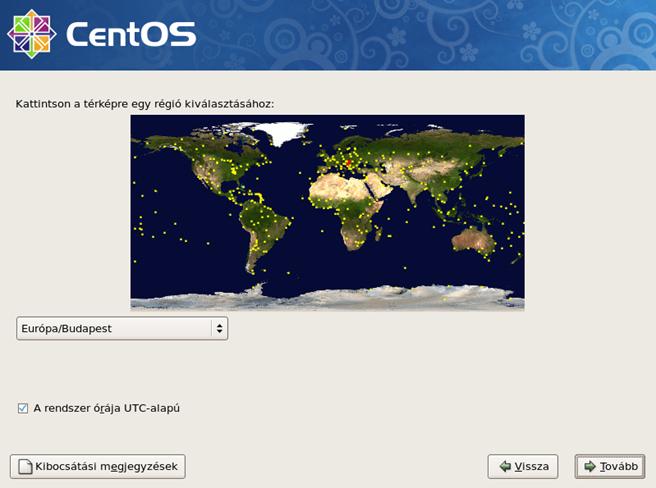The height and width of the screenshot is (488, 656).
Task: Click the document icon on release notes button
Action: pos(23,466)
